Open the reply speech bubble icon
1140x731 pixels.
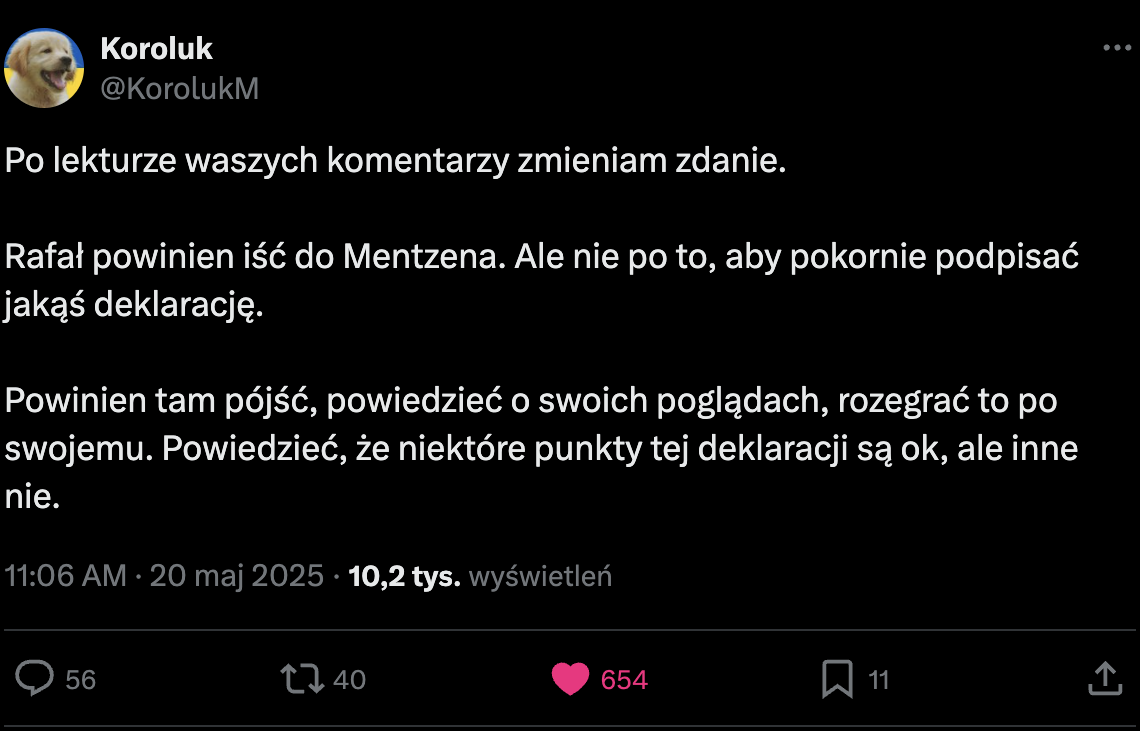pyautogui.click(x=36, y=680)
